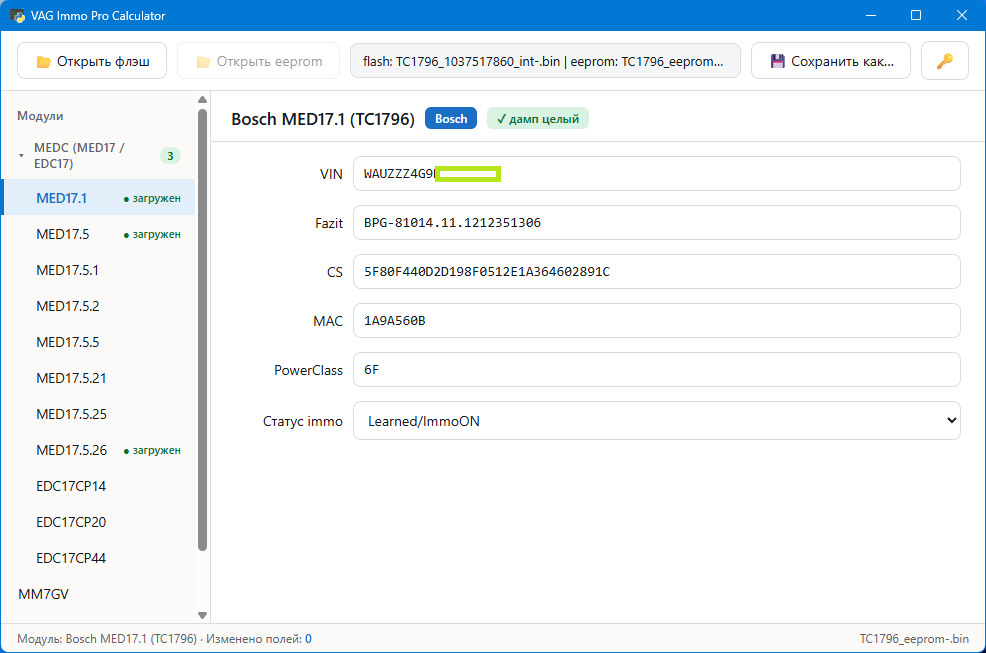Image resolution: width=986 pixels, height=653 pixels.
Task: Select MED17.5.1 module
Action: (97, 270)
